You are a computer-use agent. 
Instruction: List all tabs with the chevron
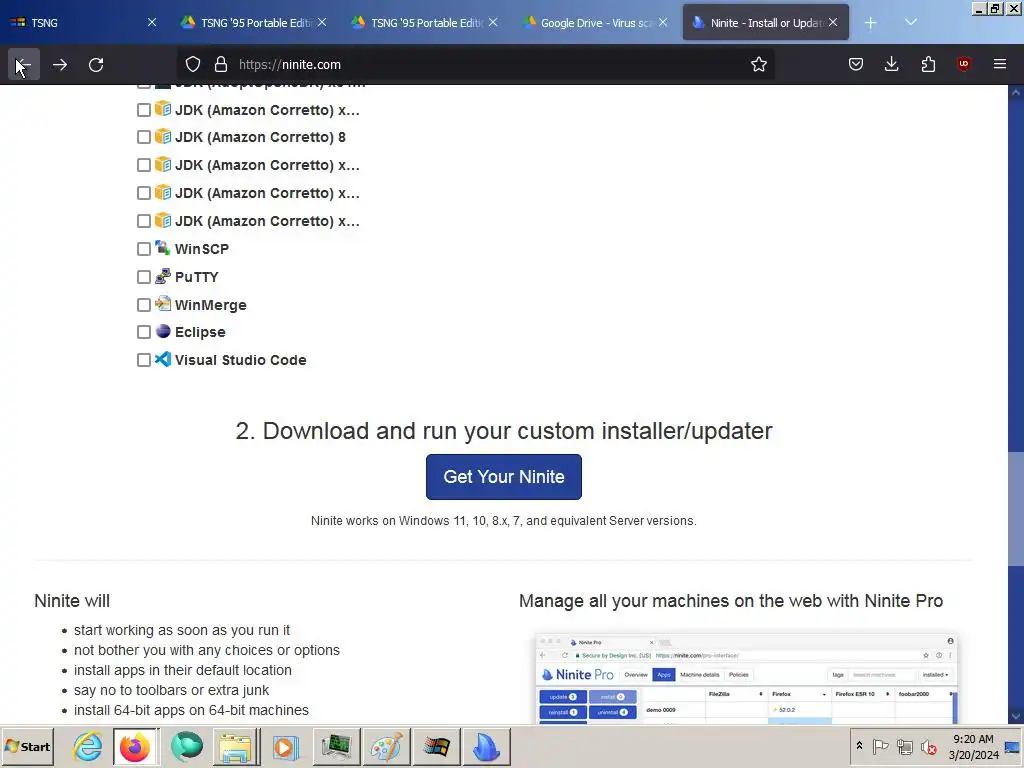[x=910, y=23]
